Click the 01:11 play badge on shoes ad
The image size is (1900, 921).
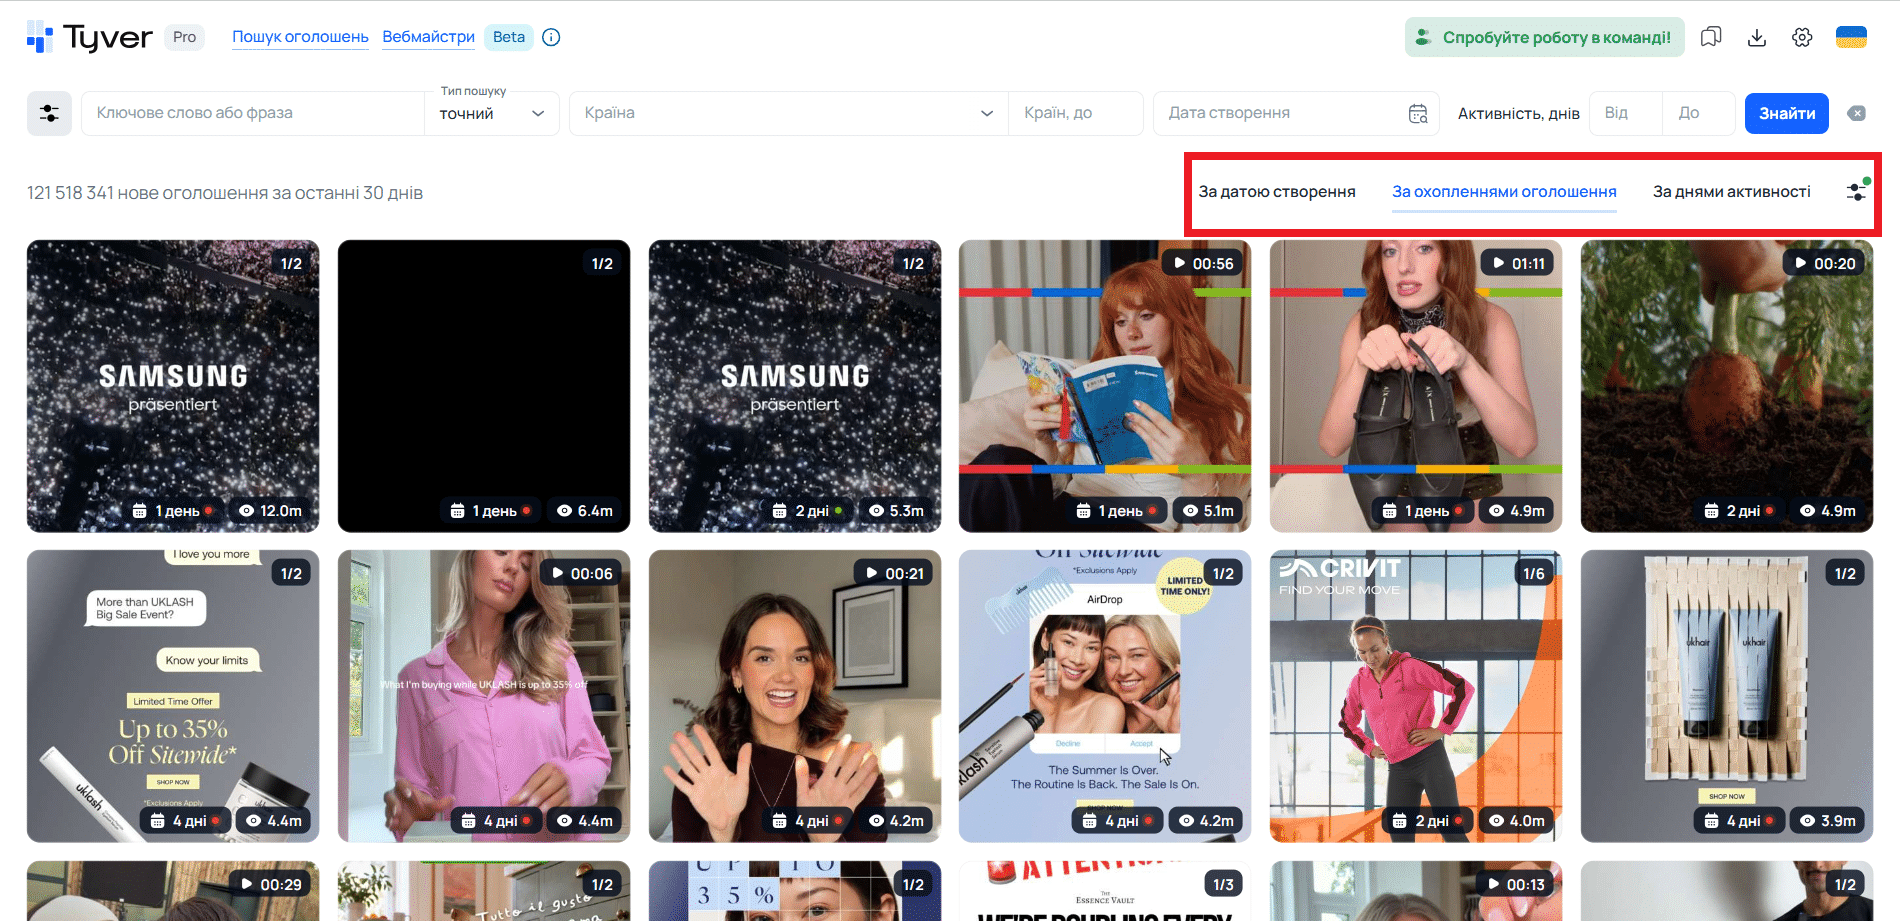pyautogui.click(x=1517, y=263)
